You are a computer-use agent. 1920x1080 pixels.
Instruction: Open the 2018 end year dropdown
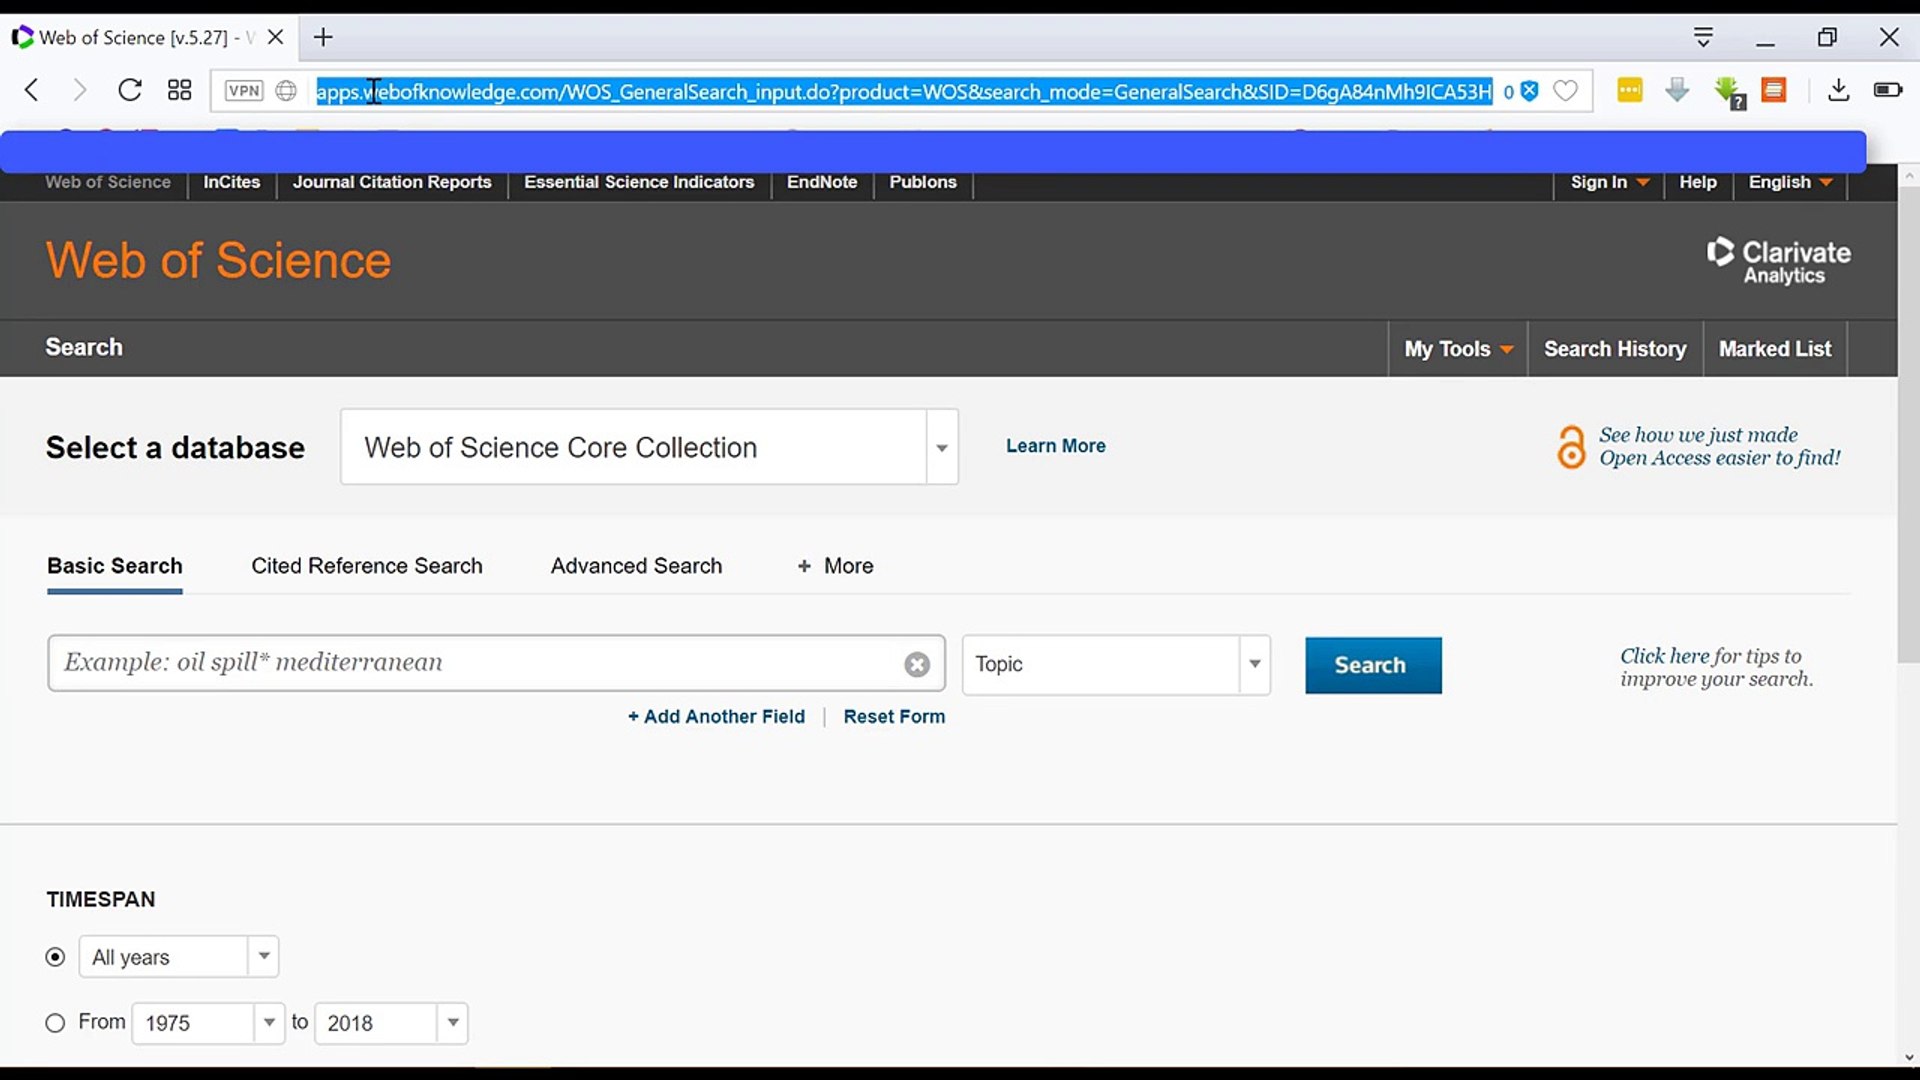(x=453, y=1023)
